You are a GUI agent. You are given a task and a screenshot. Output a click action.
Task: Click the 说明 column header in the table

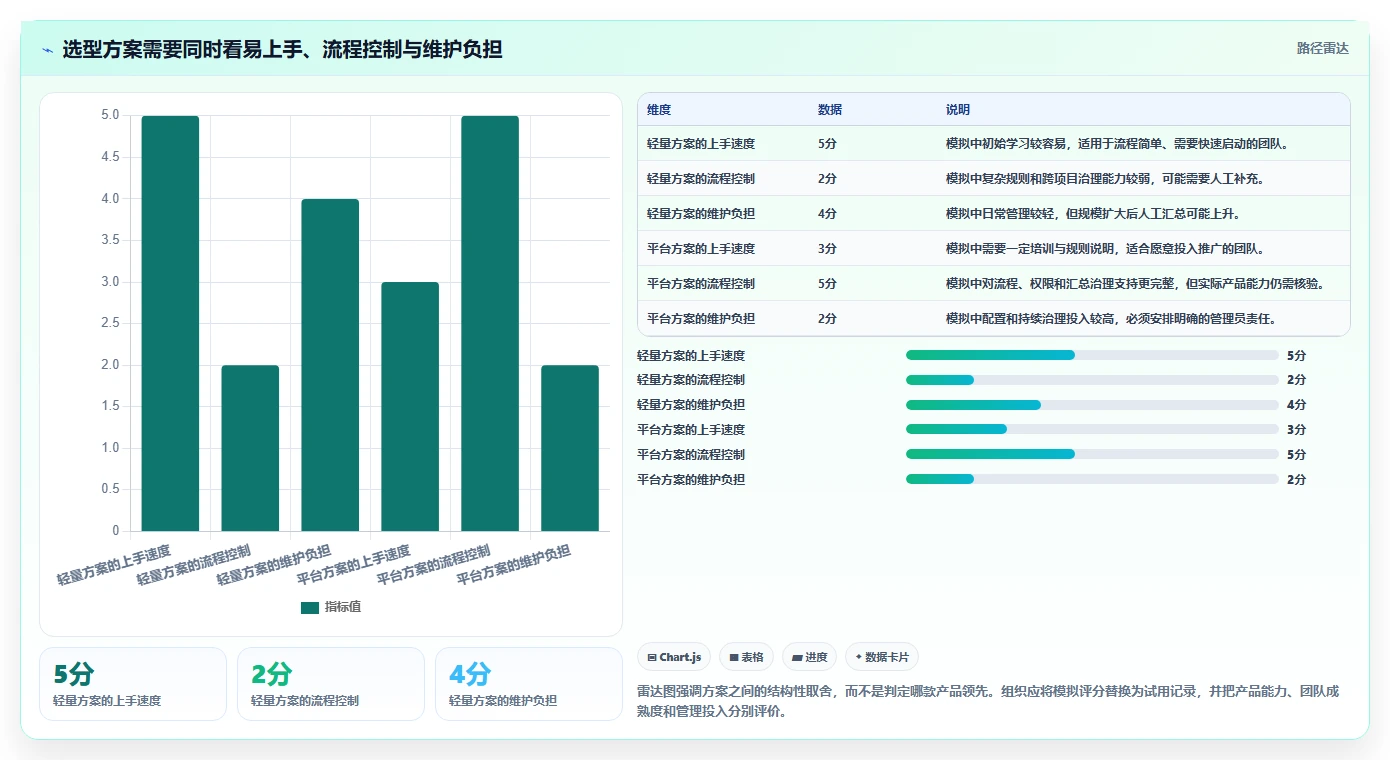coord(958,110)
